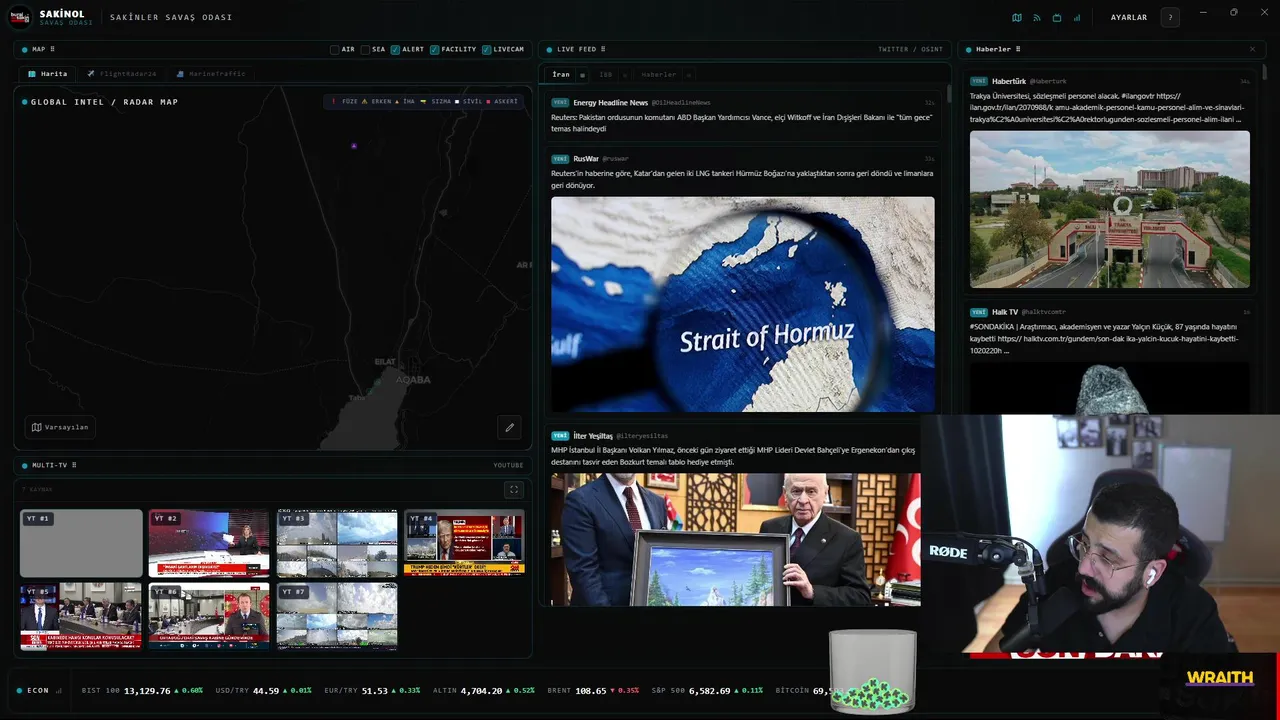The height and width of the screenshot is (720, 1280).
Task: Open the YT #3 camera grid tile
Action: [x=337, y=544]
